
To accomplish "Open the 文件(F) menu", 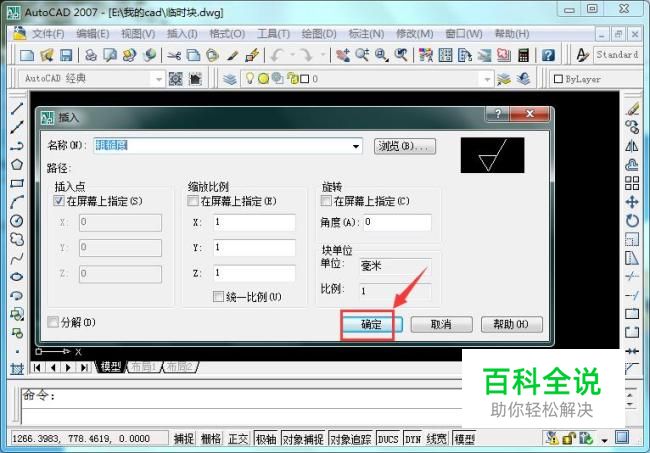I will coord(49,34).
